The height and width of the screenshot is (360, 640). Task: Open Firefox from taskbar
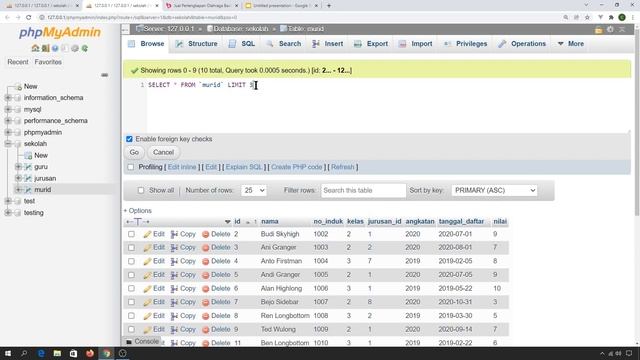tap(90, 353)
